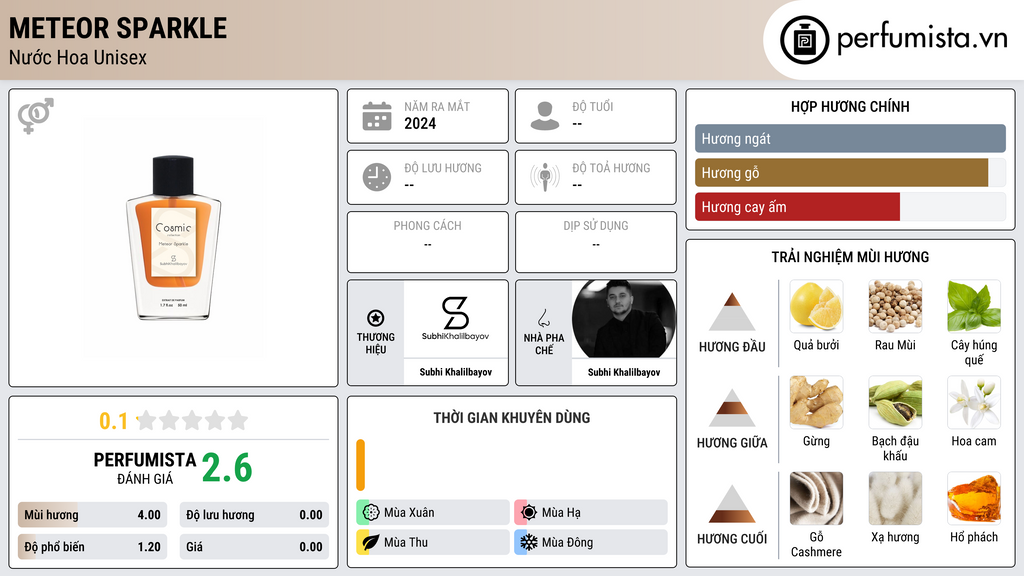Select the Hổ phách amber note image
The height and width of the screenshot is (576, 1024).
click(974, 498)
